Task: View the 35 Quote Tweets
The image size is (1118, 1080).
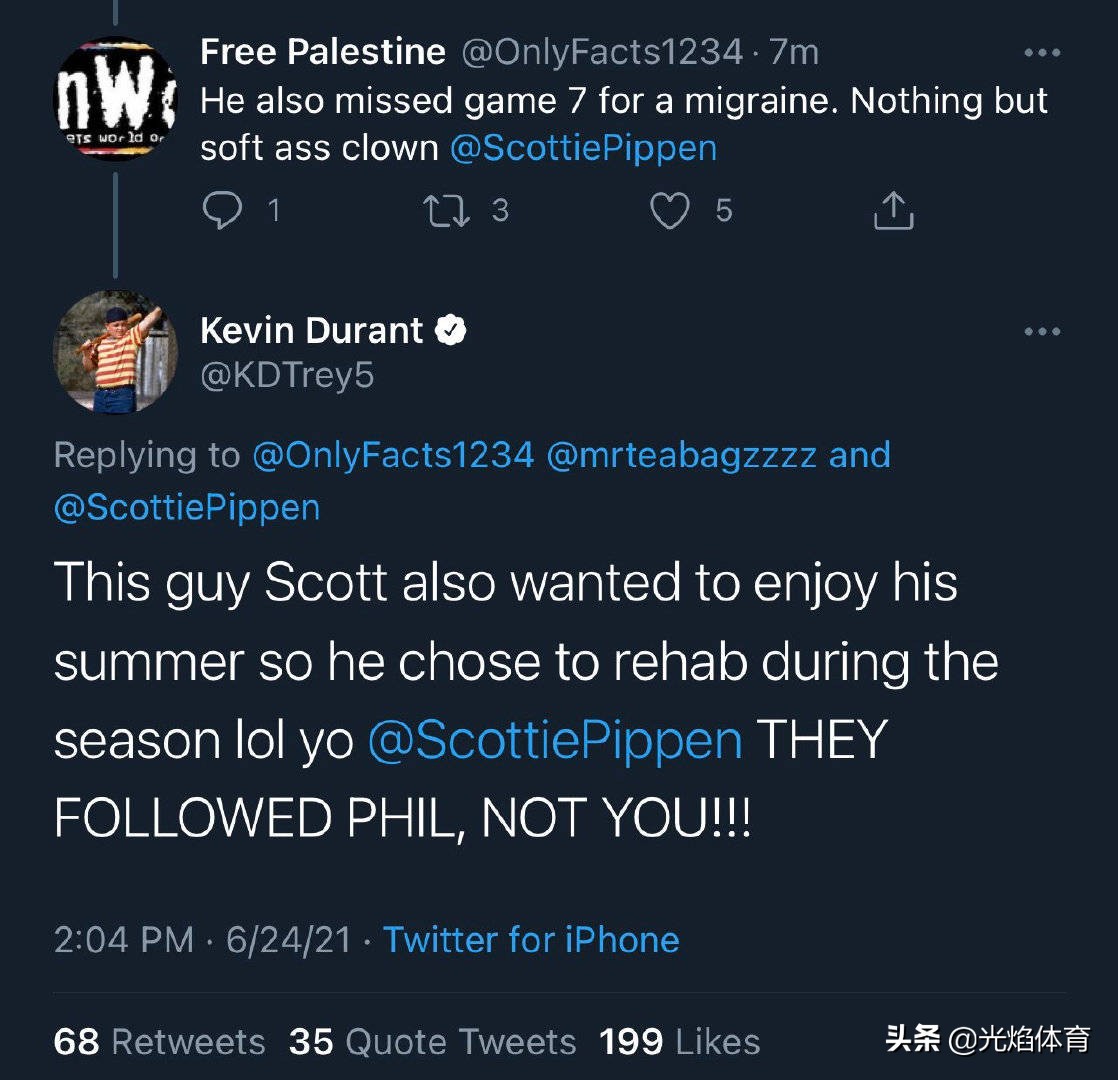Action: tap(432, 1042)
